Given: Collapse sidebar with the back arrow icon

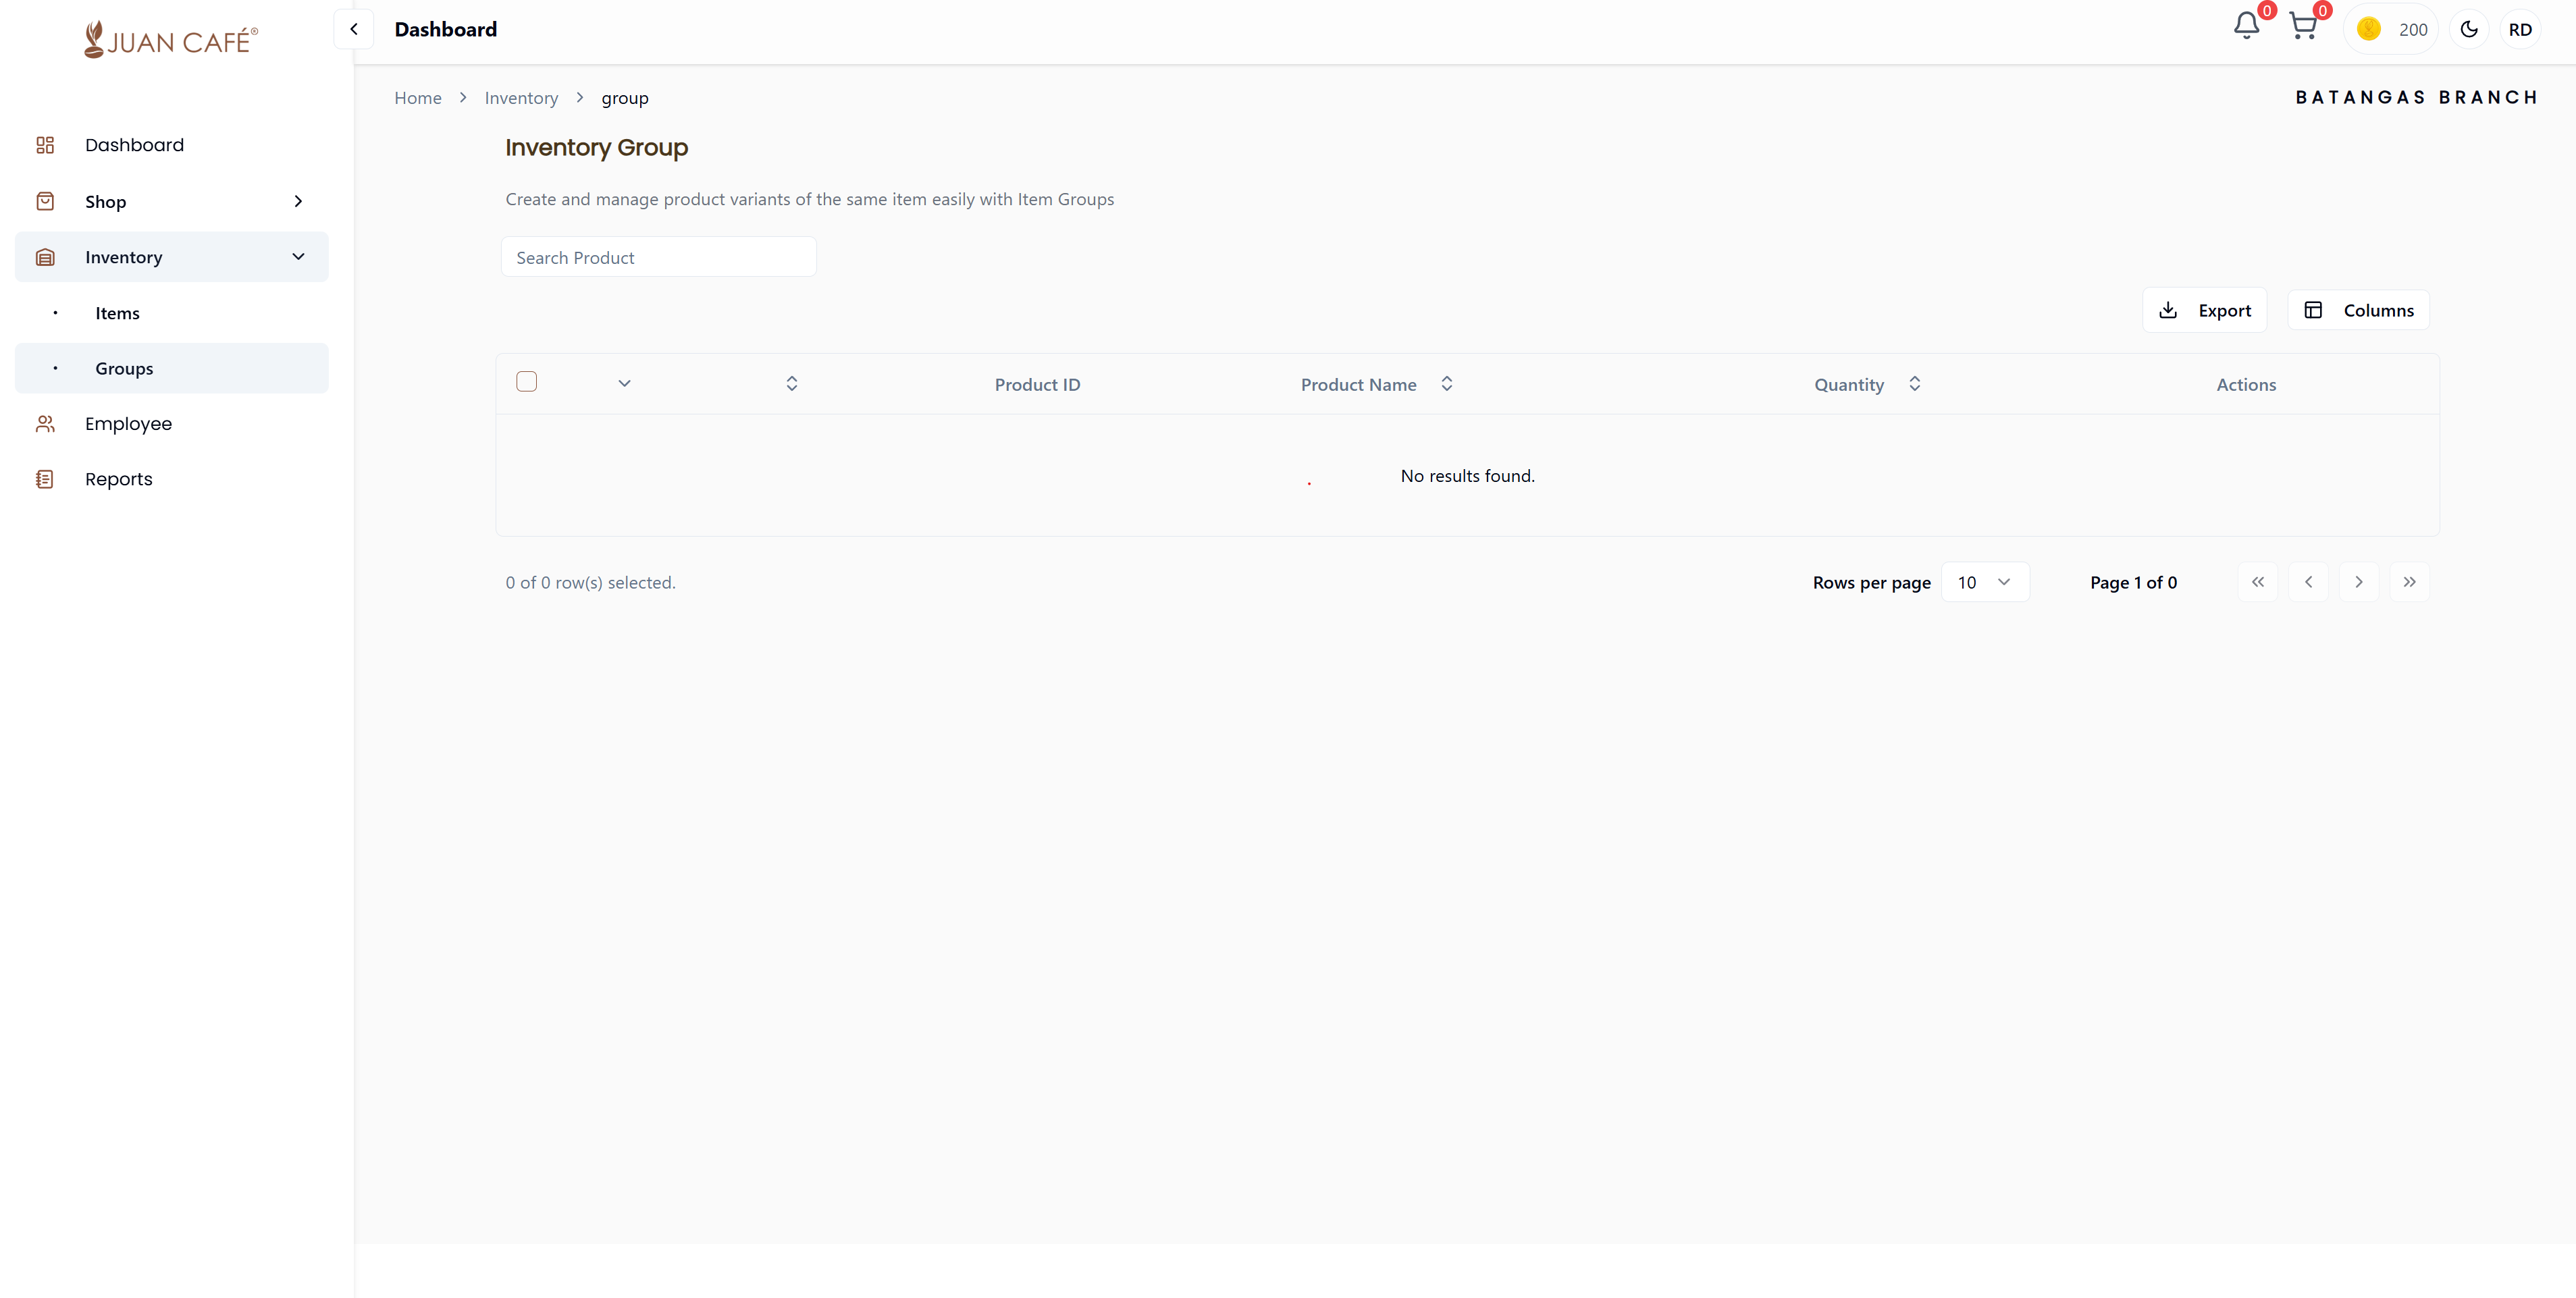Looking at the screenshot, I should pyautogui.click(x=354, y=29).
